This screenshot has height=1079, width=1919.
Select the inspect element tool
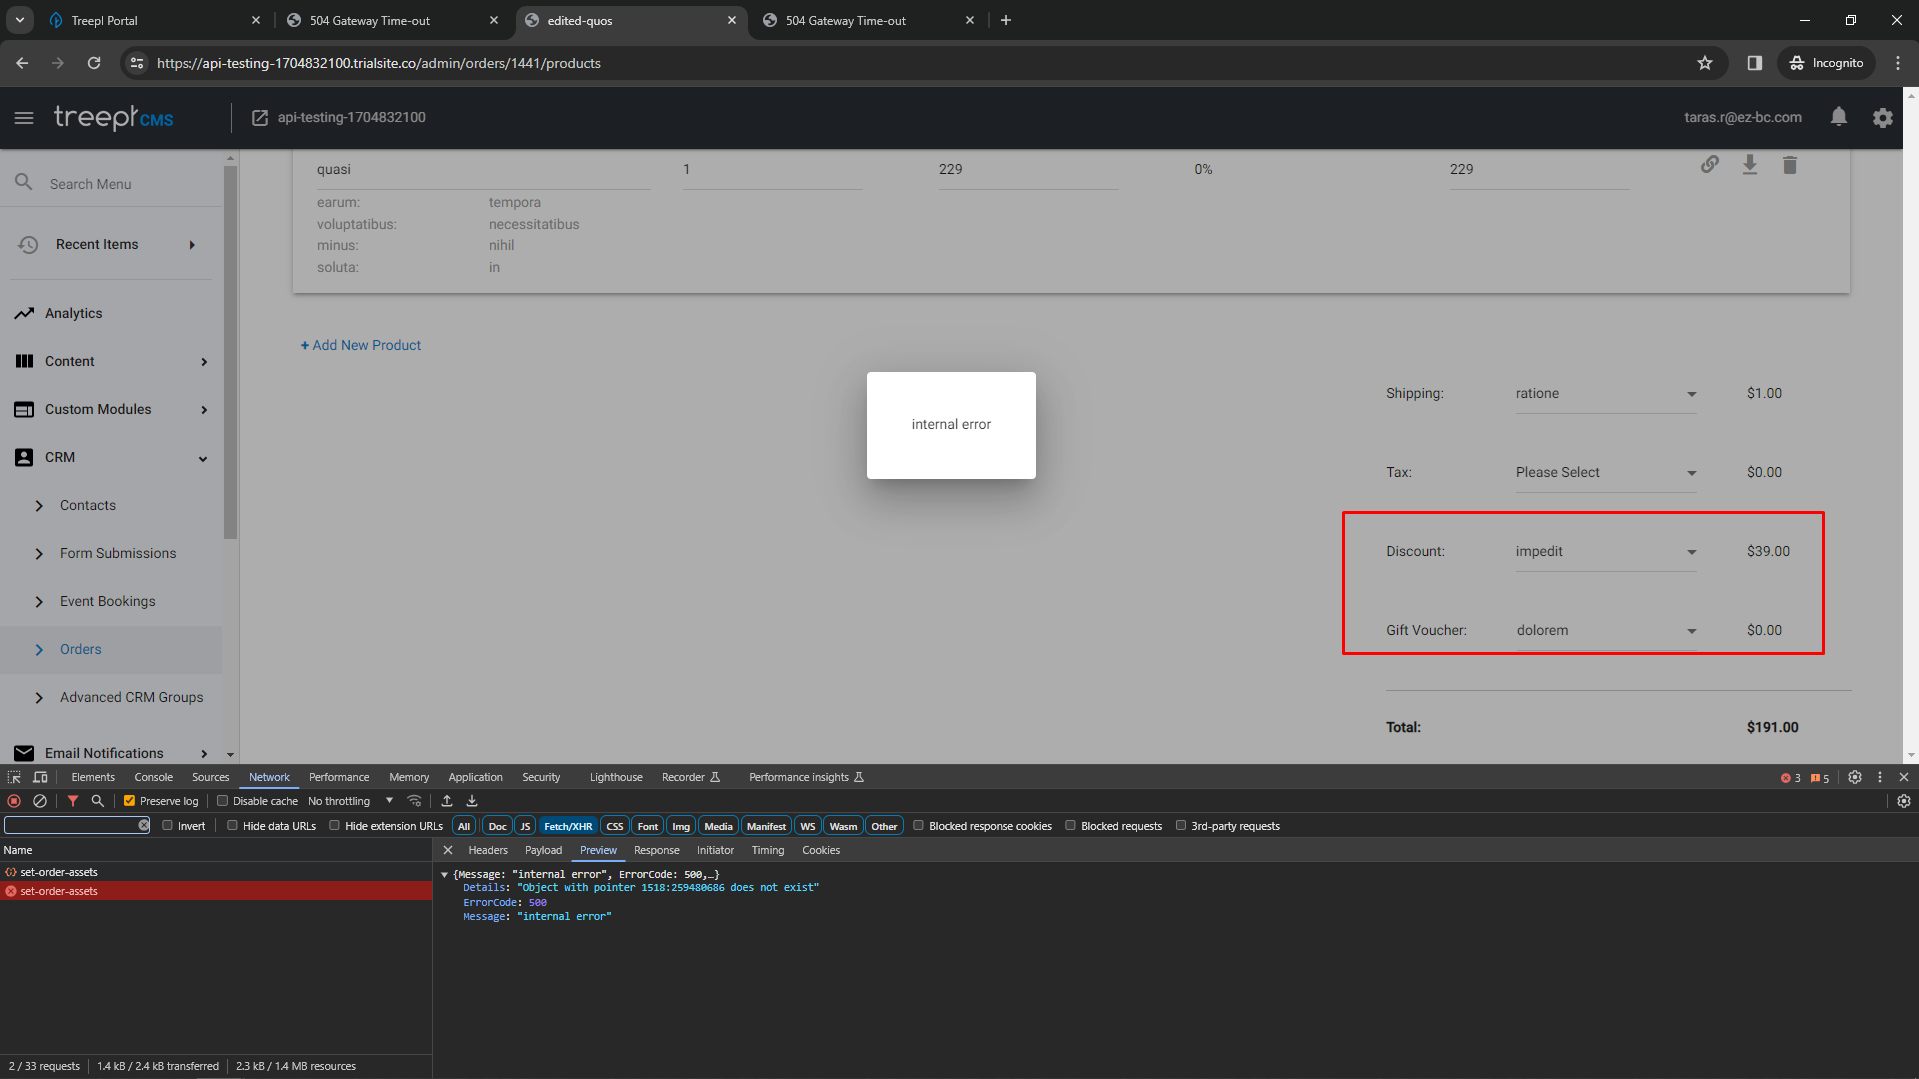14,777
